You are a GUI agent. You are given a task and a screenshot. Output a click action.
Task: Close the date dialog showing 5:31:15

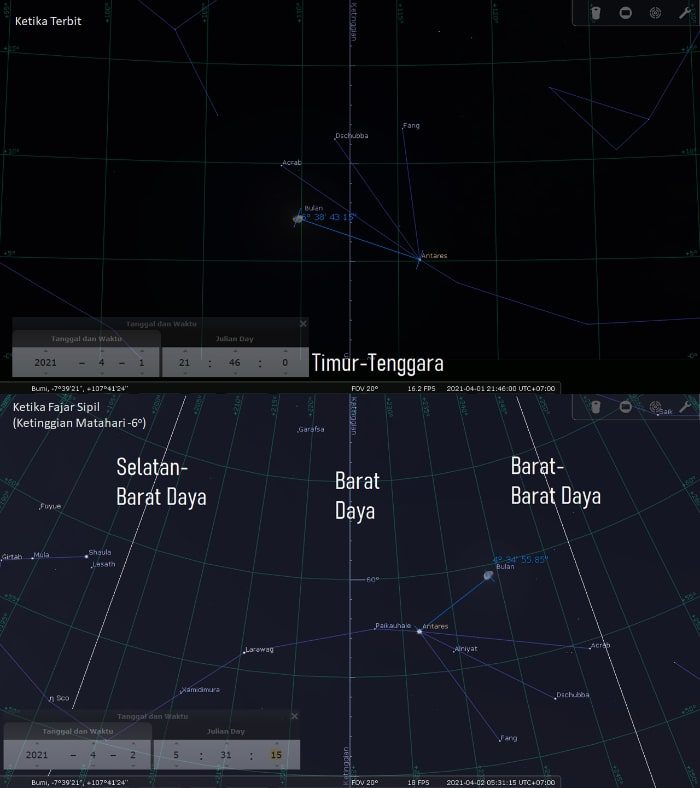[294, 716]
